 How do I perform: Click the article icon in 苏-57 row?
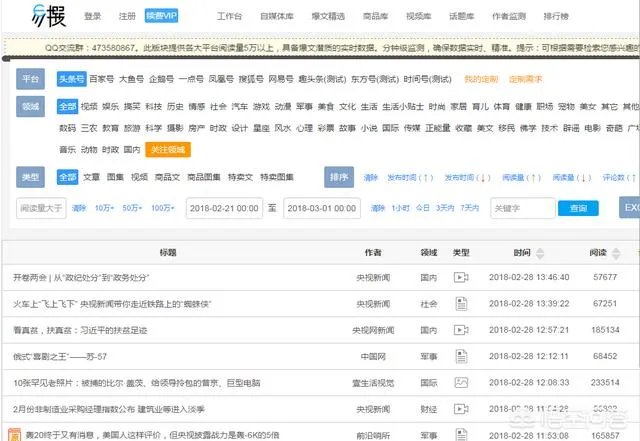pos(461,356)
